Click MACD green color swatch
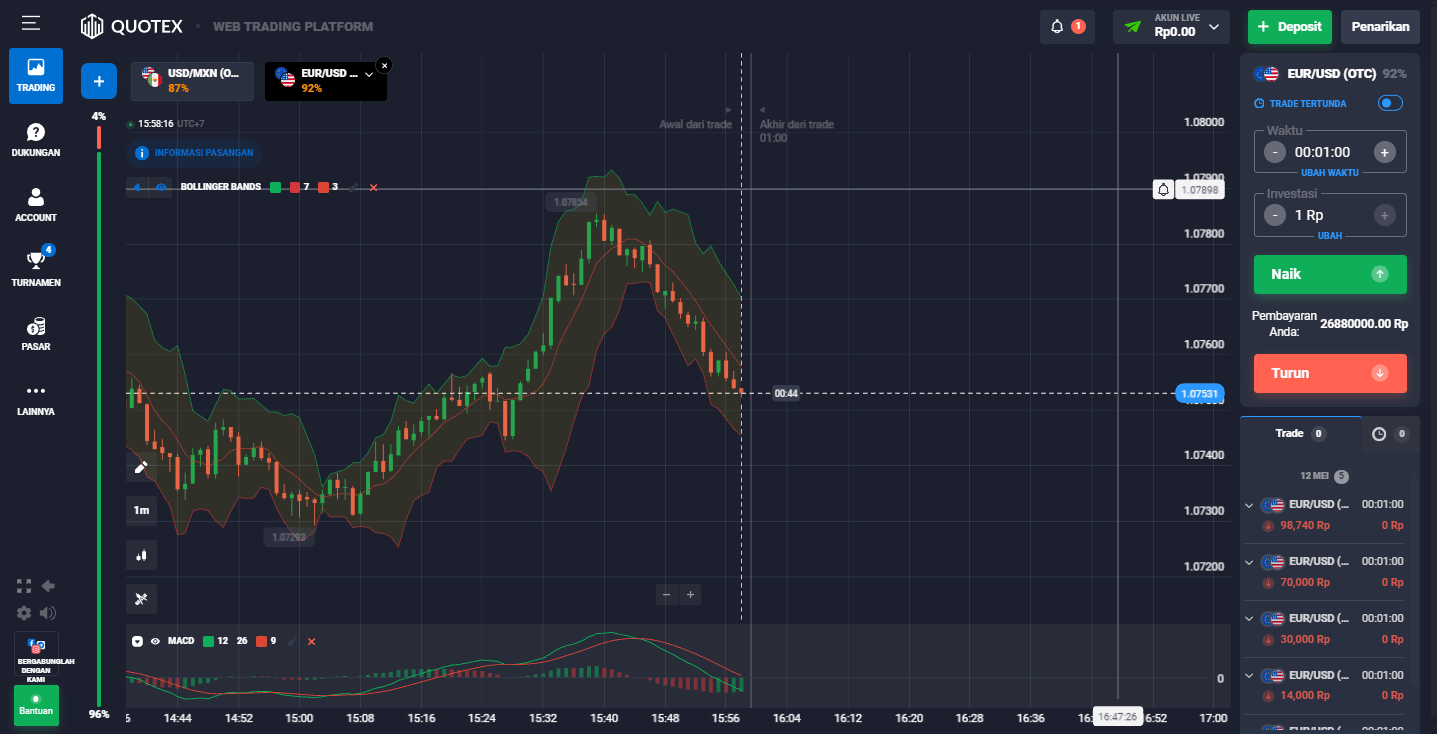The height and width of the screenshot is (734, 1437). click(208, 641)
